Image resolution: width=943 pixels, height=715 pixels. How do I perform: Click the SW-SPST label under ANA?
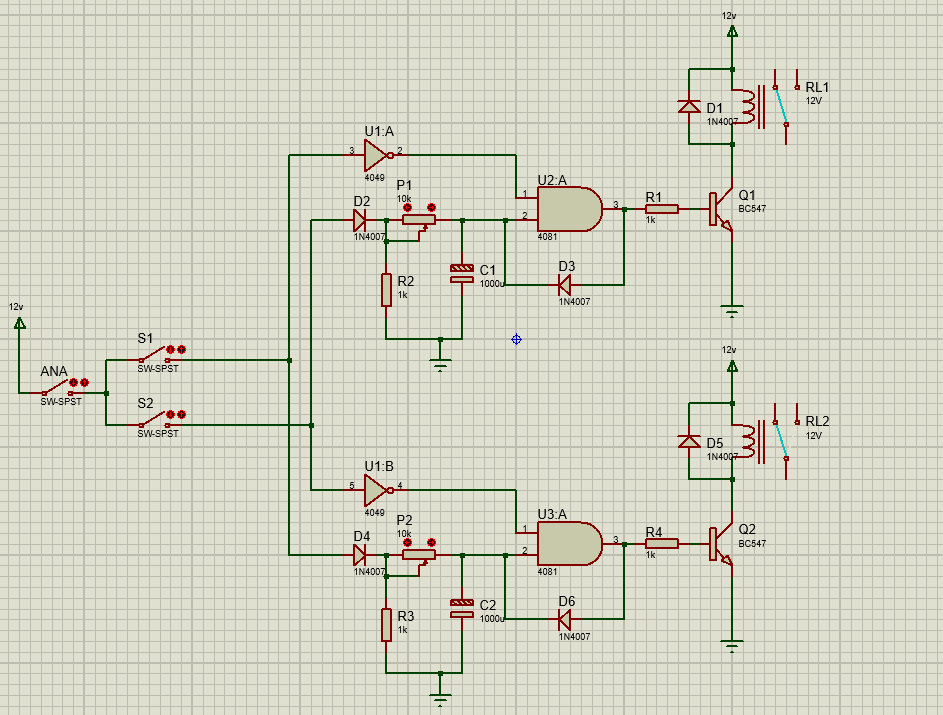[61, 401]
